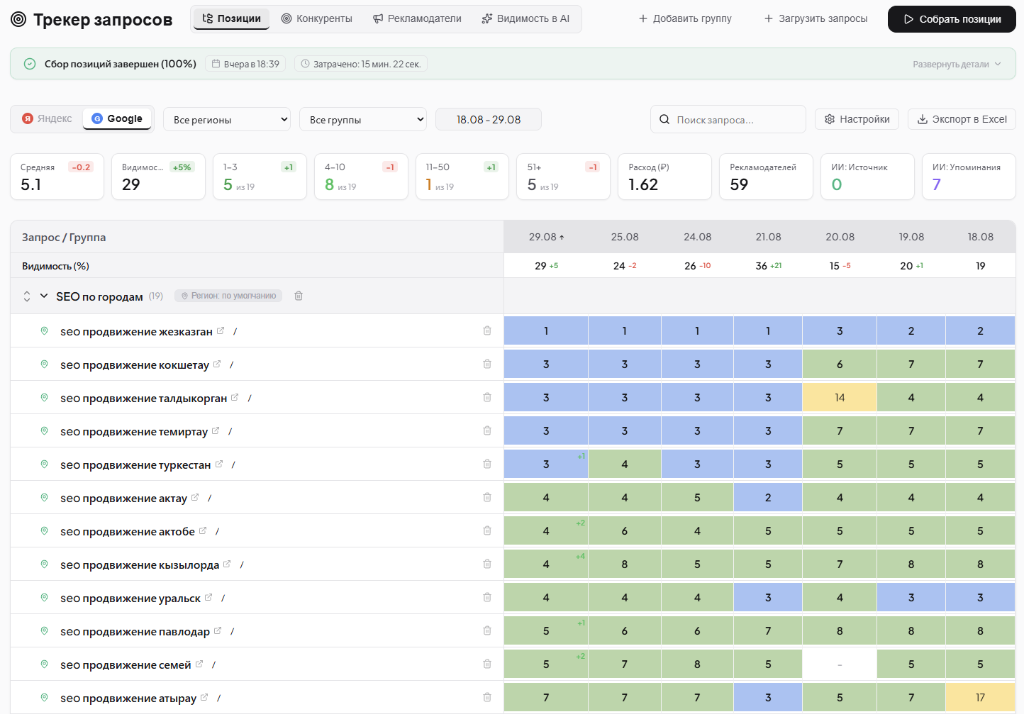Delete the SEO по городам group trash icon
The height and width of the screenshot is (714, 1024).
(298, 296)
